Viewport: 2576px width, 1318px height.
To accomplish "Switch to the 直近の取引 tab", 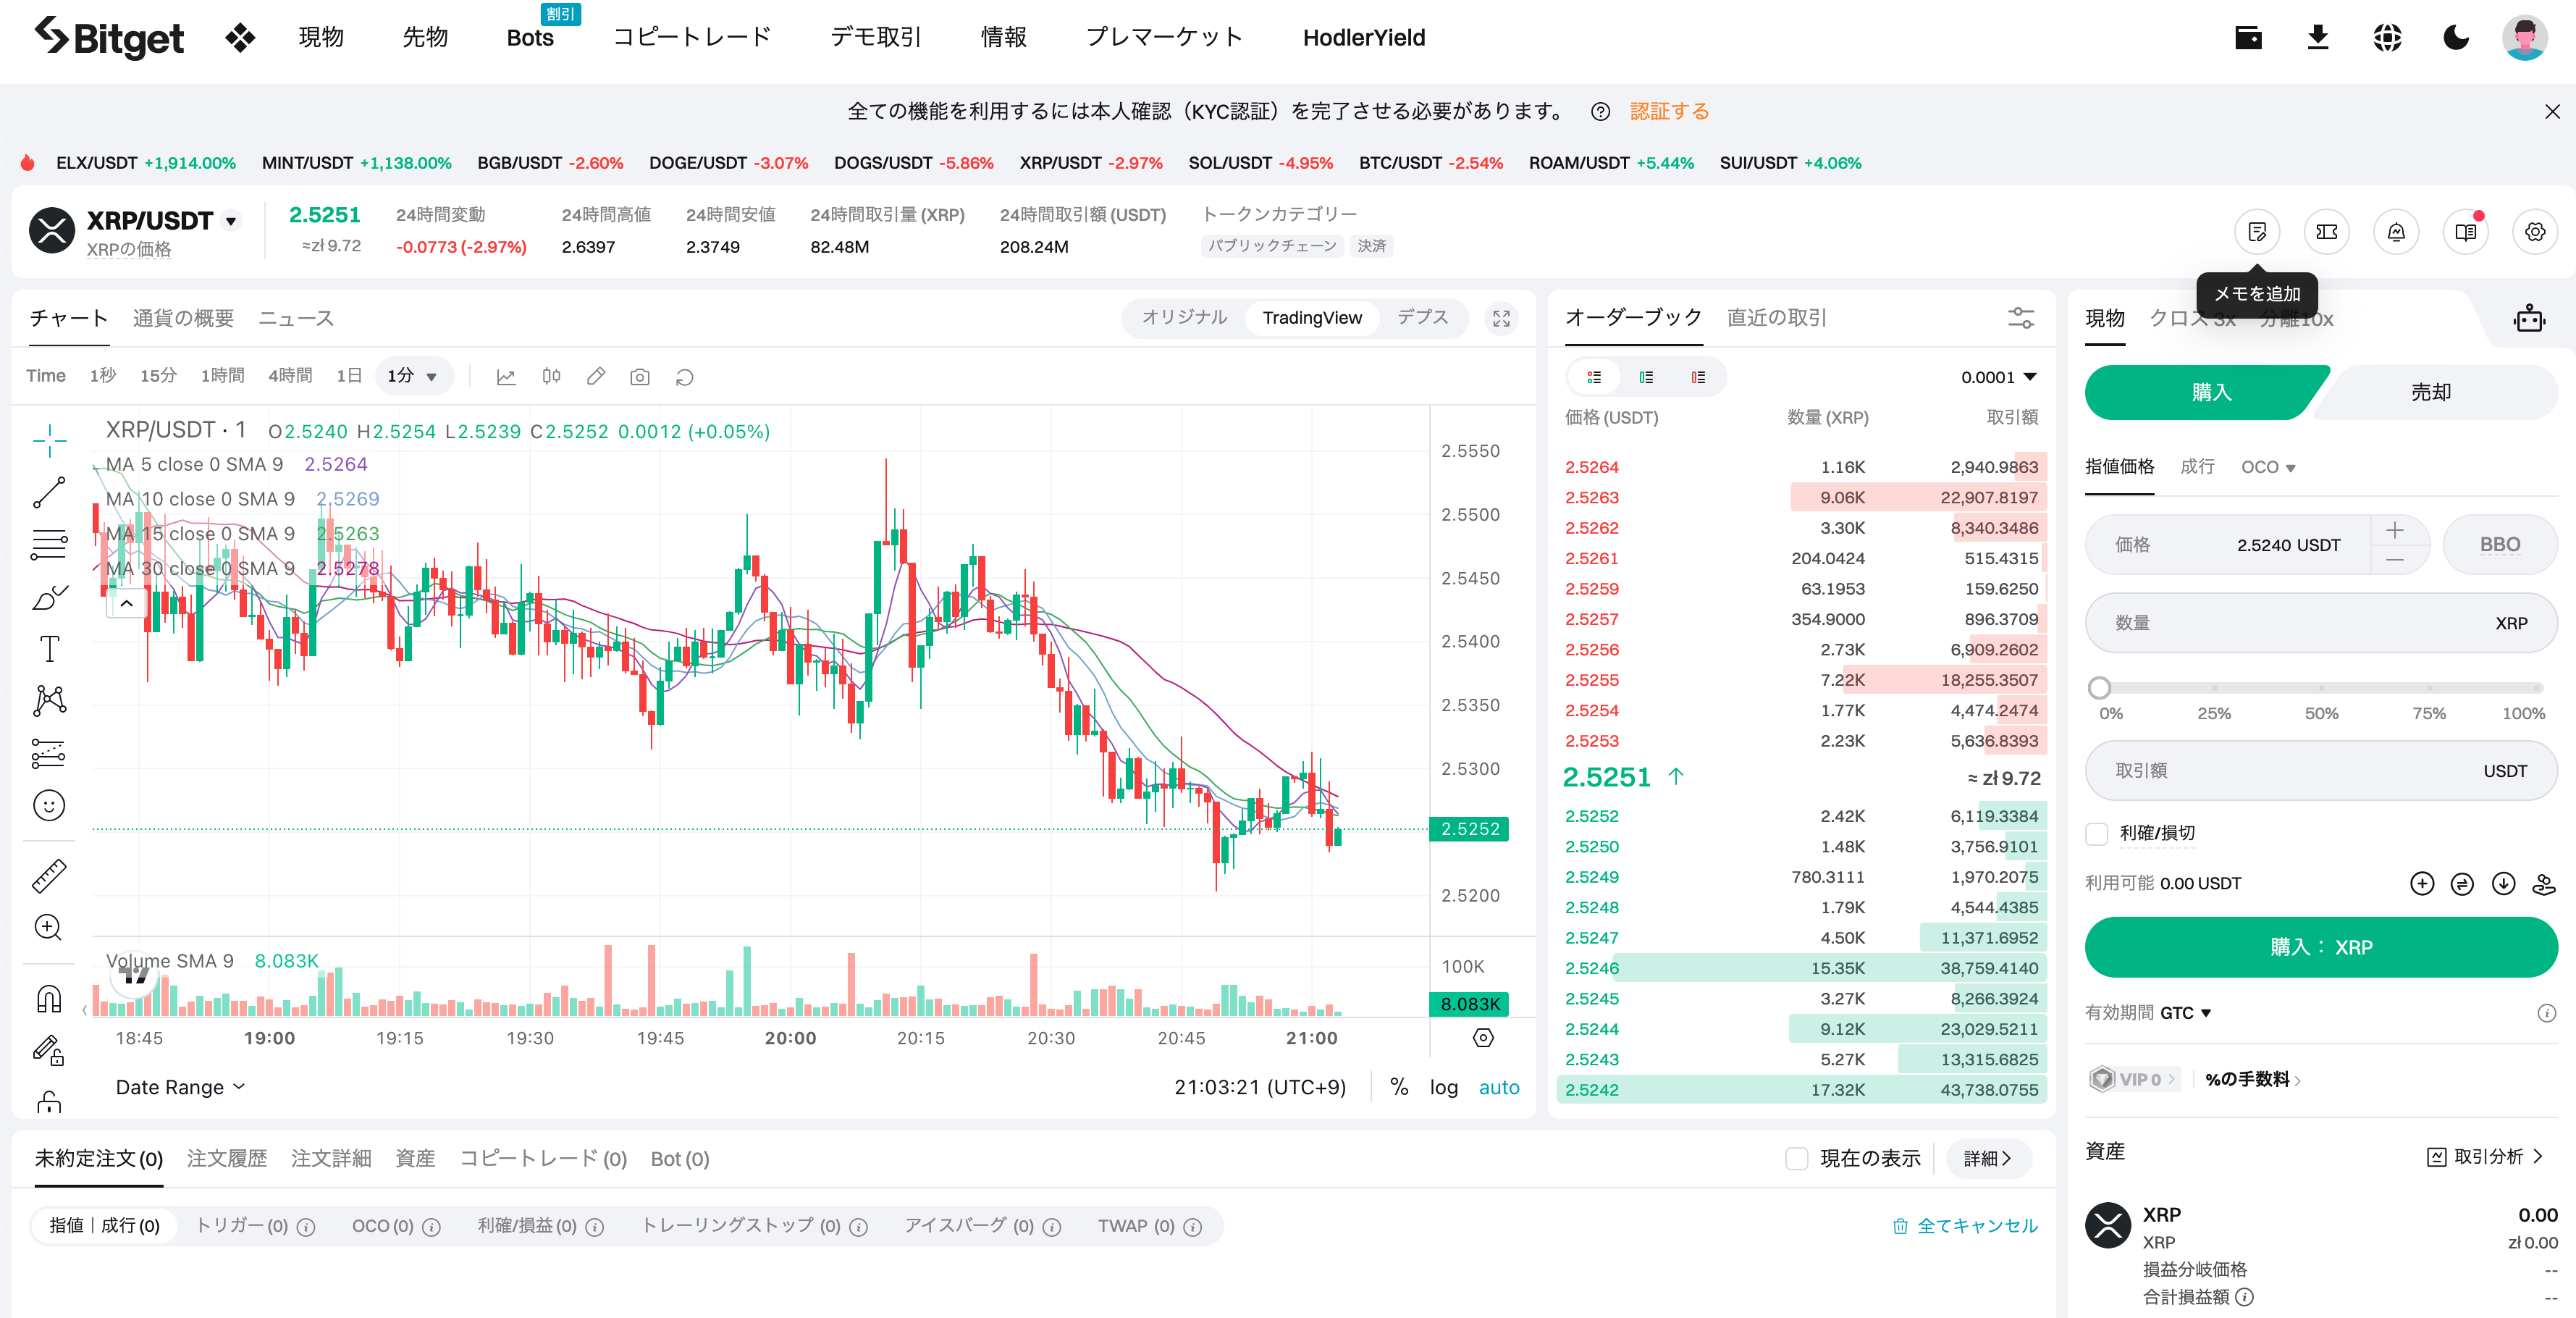I will coord(1776,318).
